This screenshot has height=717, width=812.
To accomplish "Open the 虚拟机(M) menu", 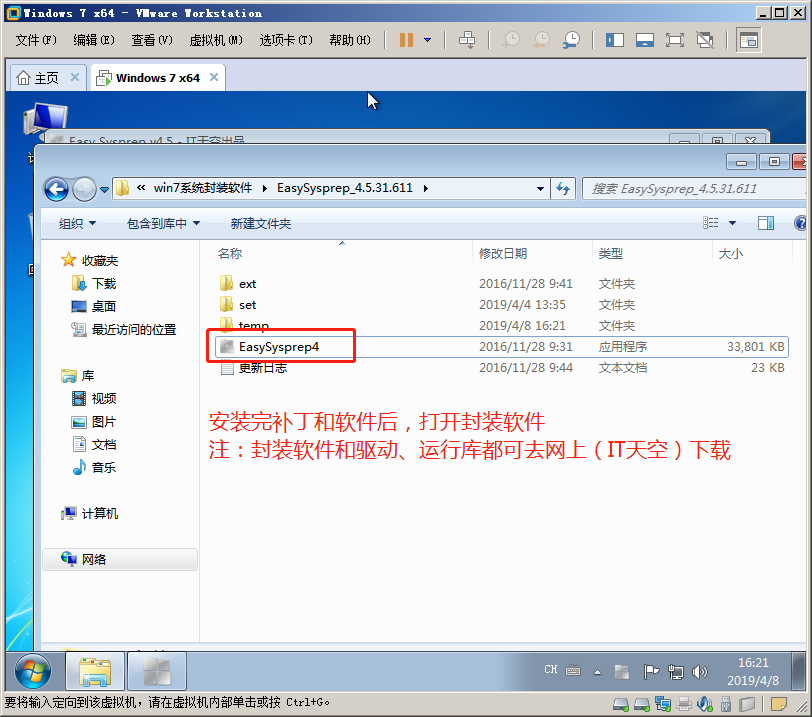I will pyautogui.click(x=216, y=40).
